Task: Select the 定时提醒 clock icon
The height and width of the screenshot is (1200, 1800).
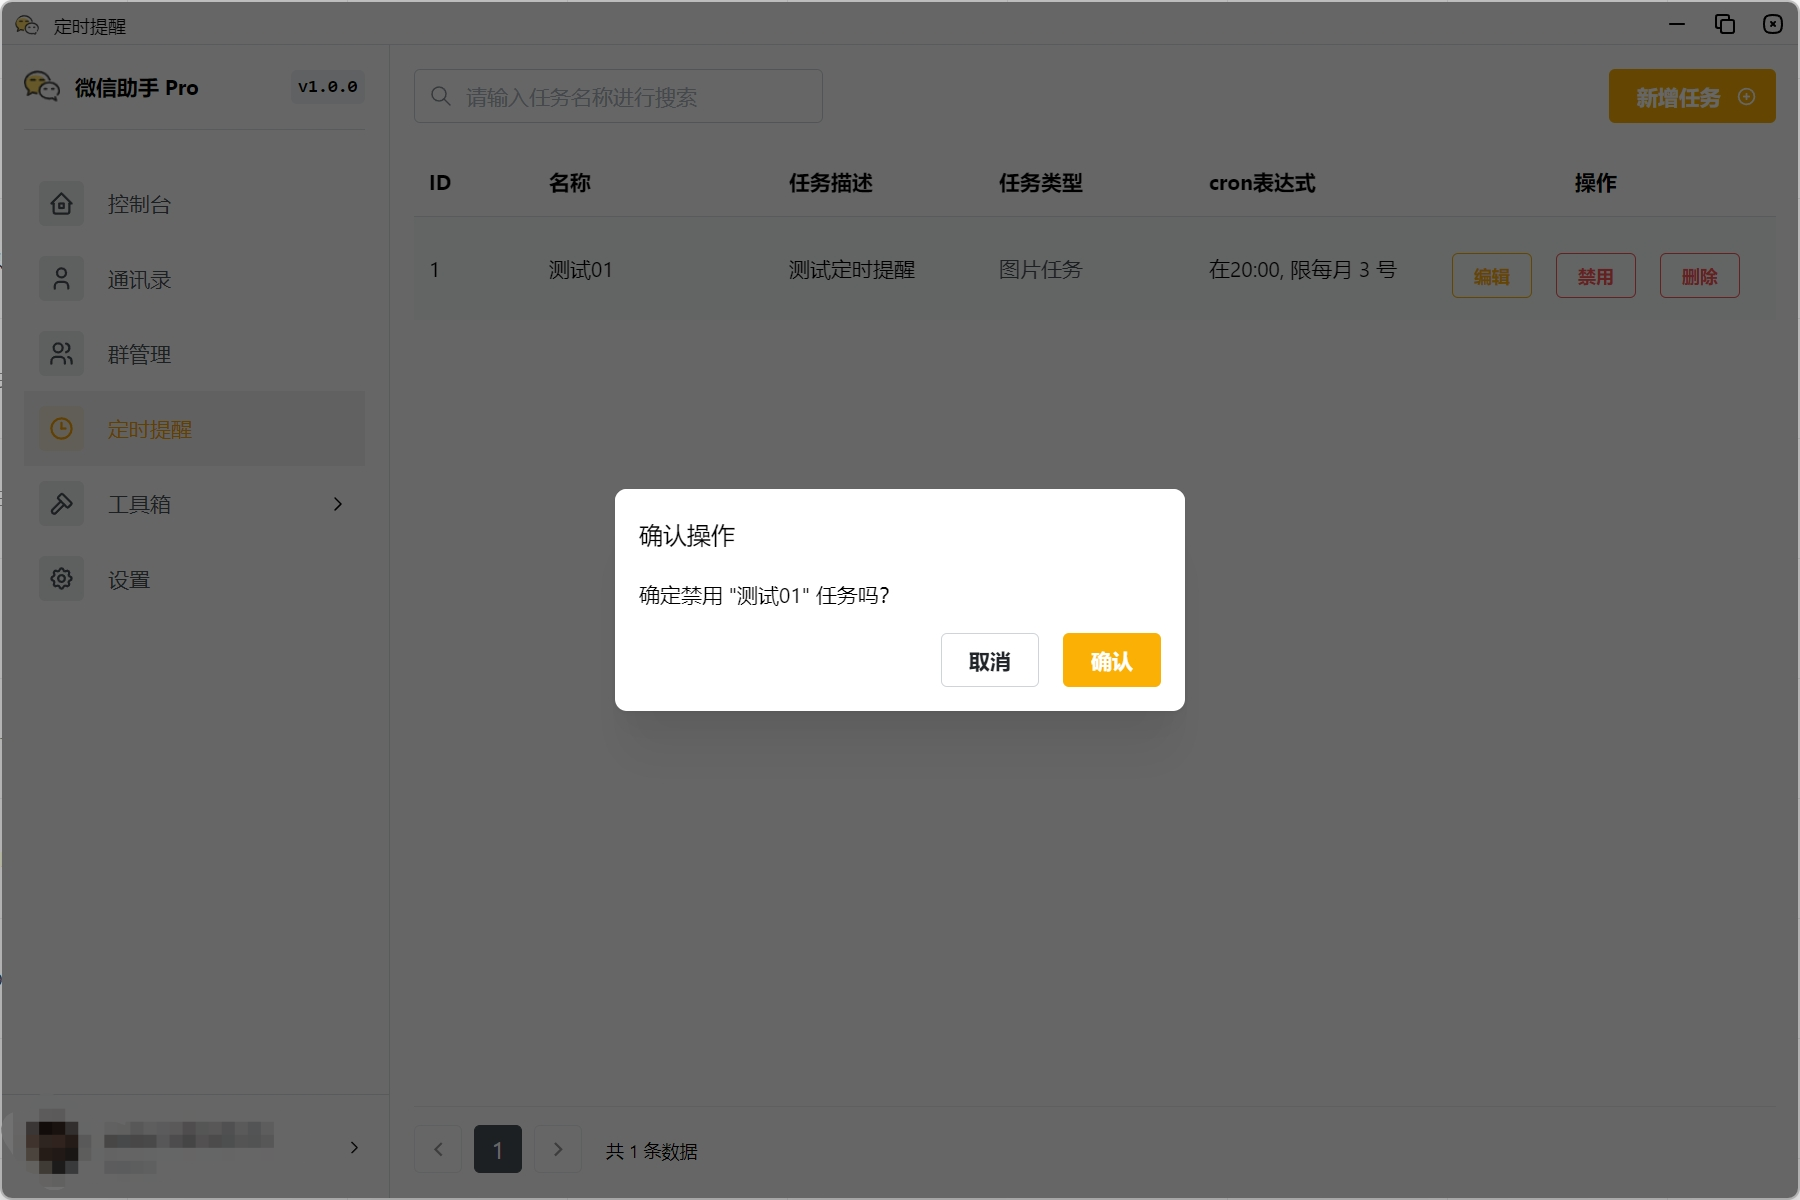Action: tap(61, 428)
